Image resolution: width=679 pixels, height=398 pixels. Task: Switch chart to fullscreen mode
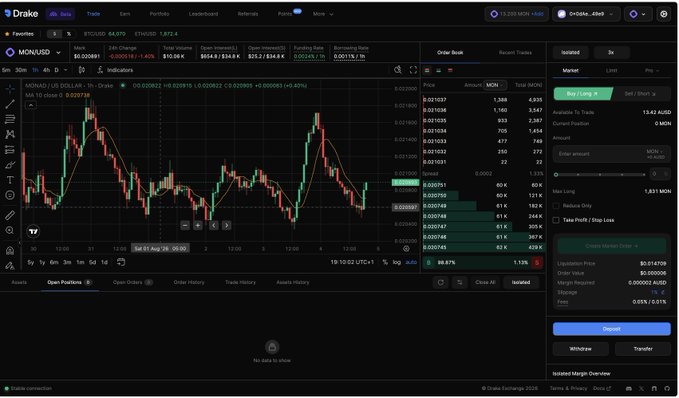tap(413, 70)
